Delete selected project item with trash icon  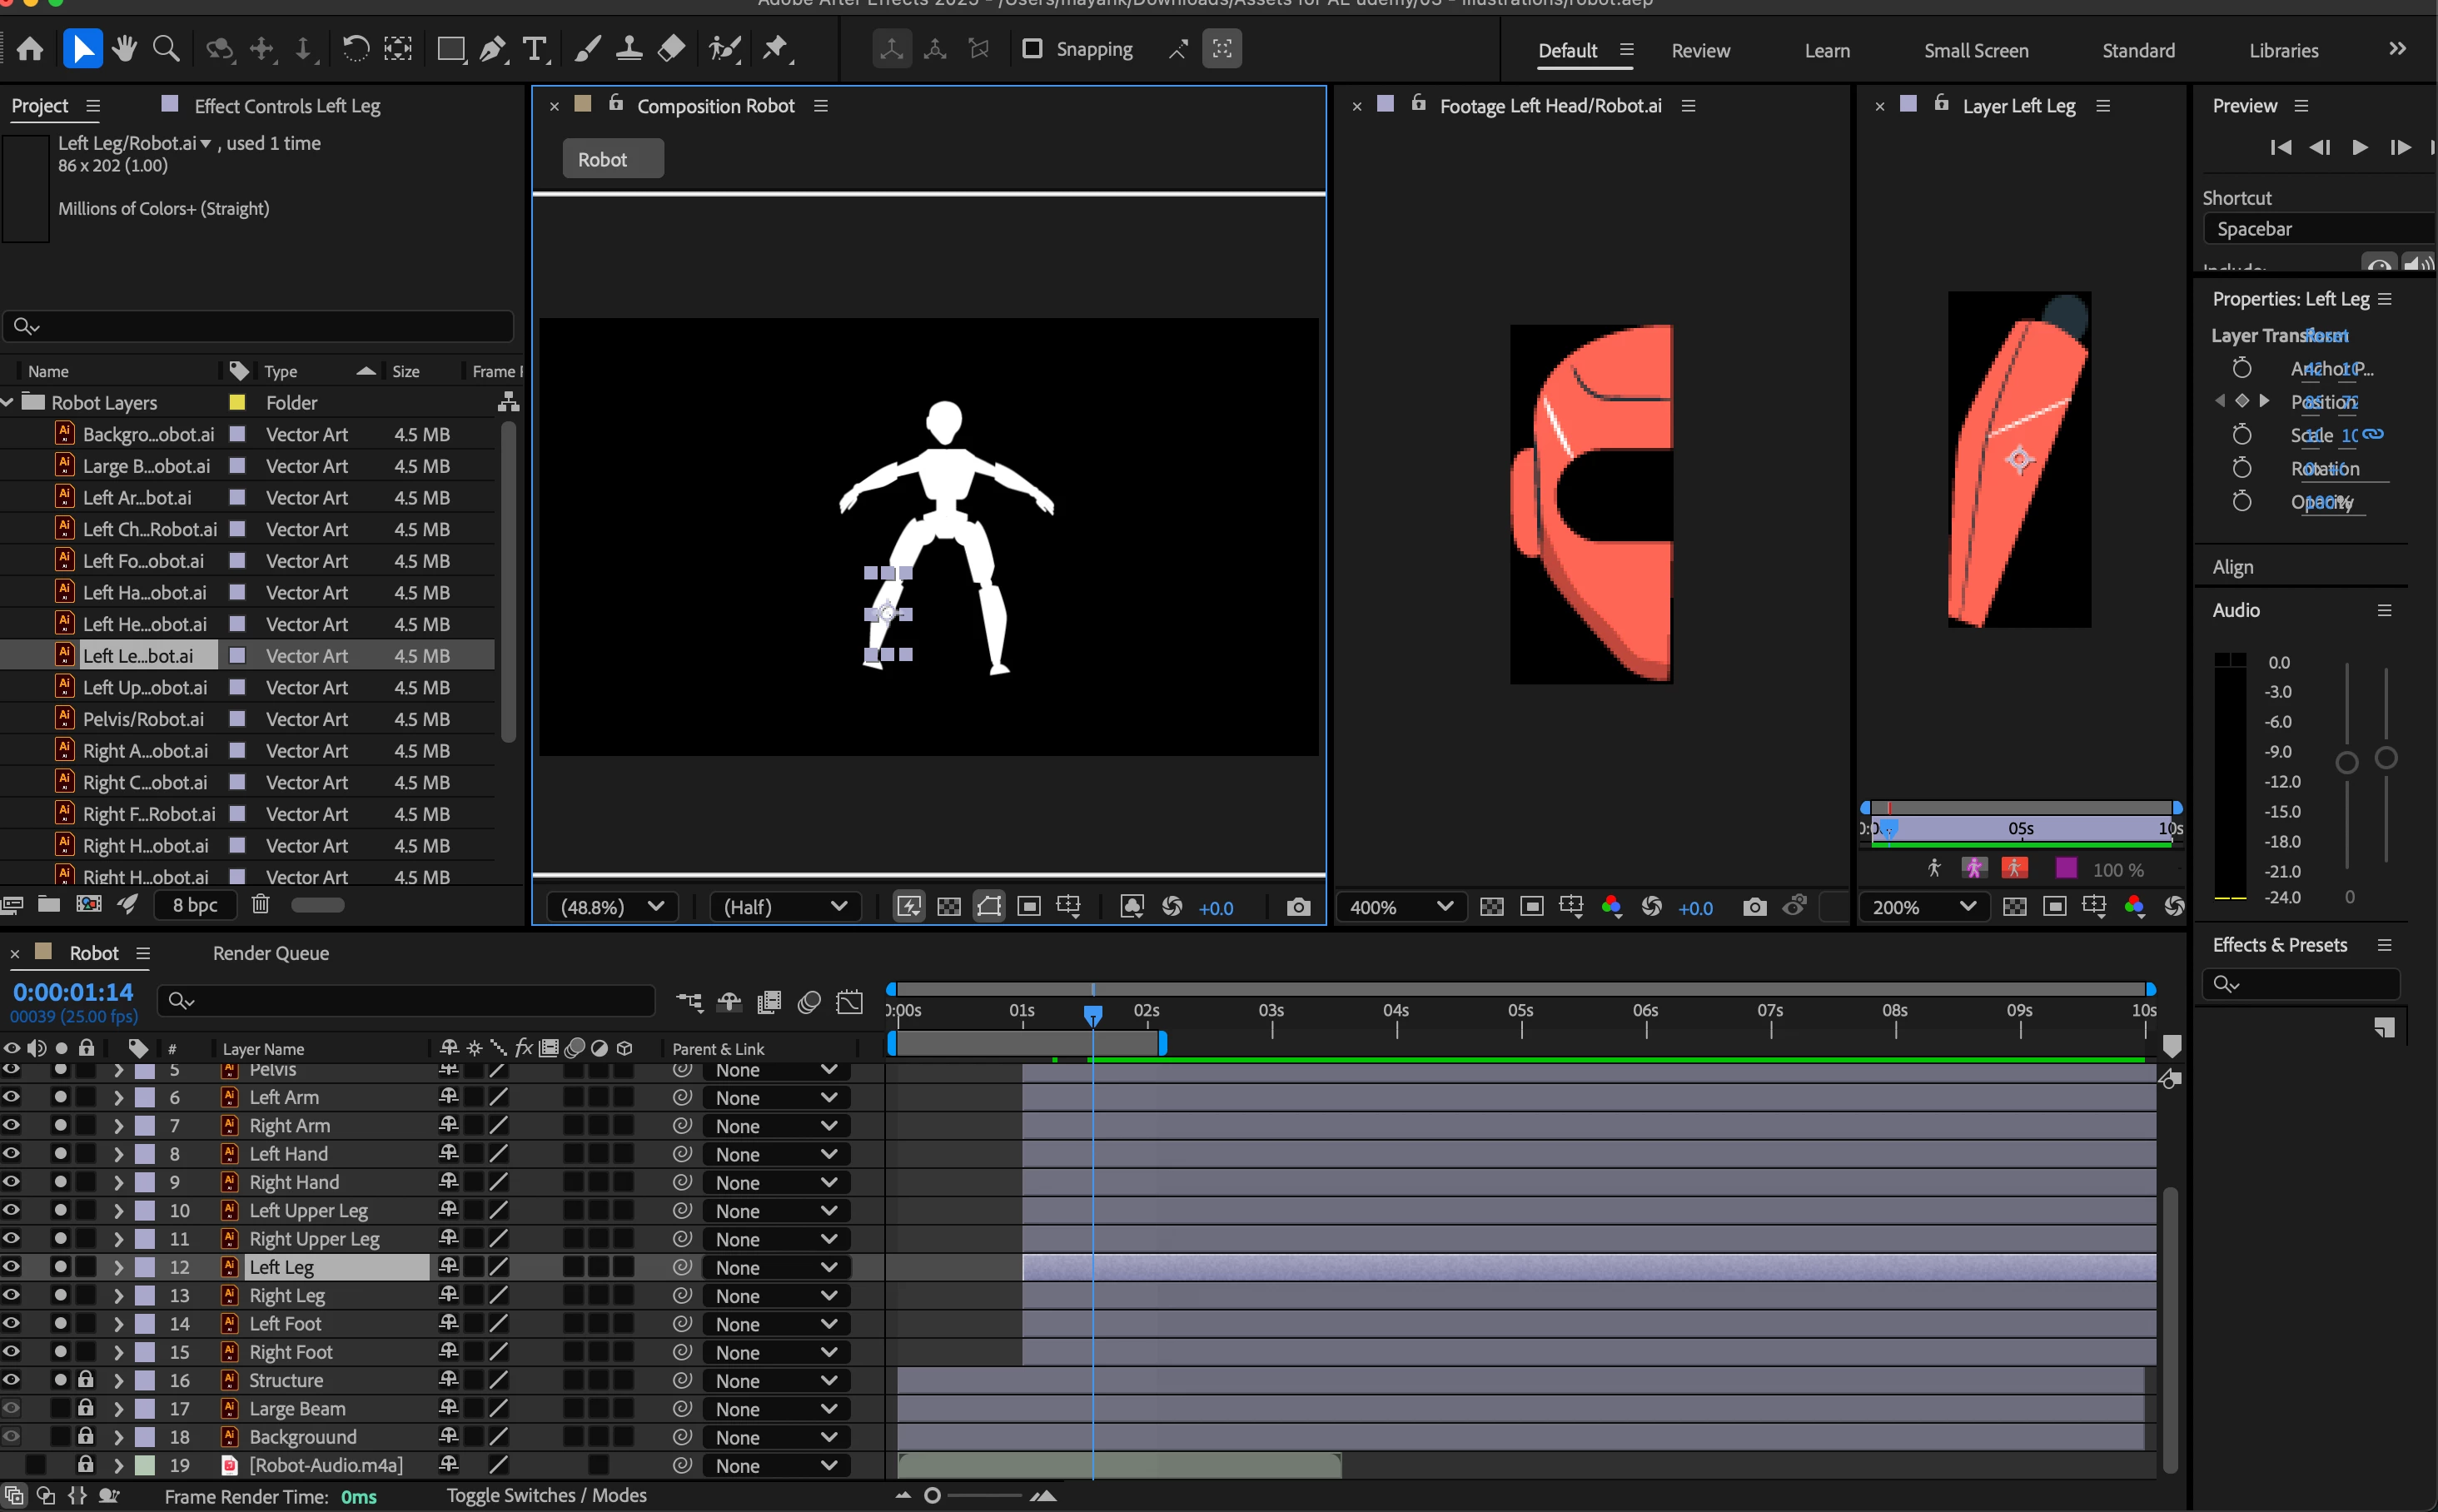pos(260,905)
